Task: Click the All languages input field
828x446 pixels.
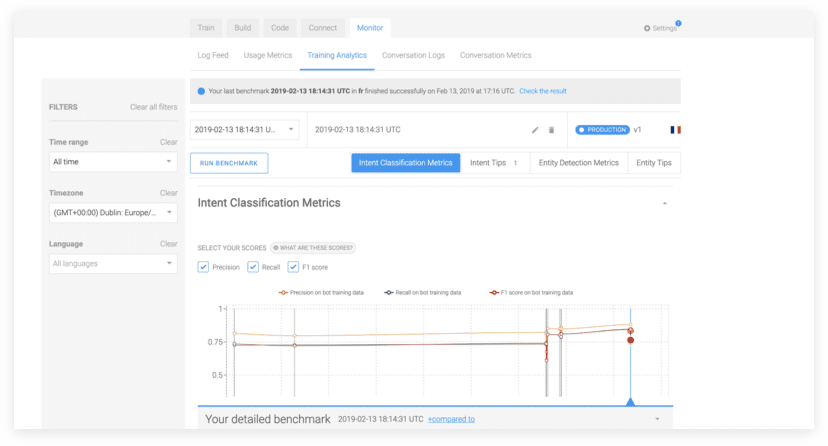Action: coord(113,263)
